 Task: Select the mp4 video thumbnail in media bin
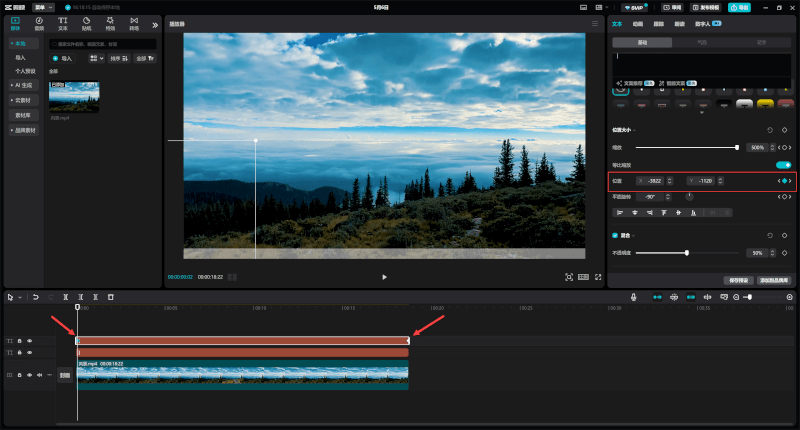74,96
